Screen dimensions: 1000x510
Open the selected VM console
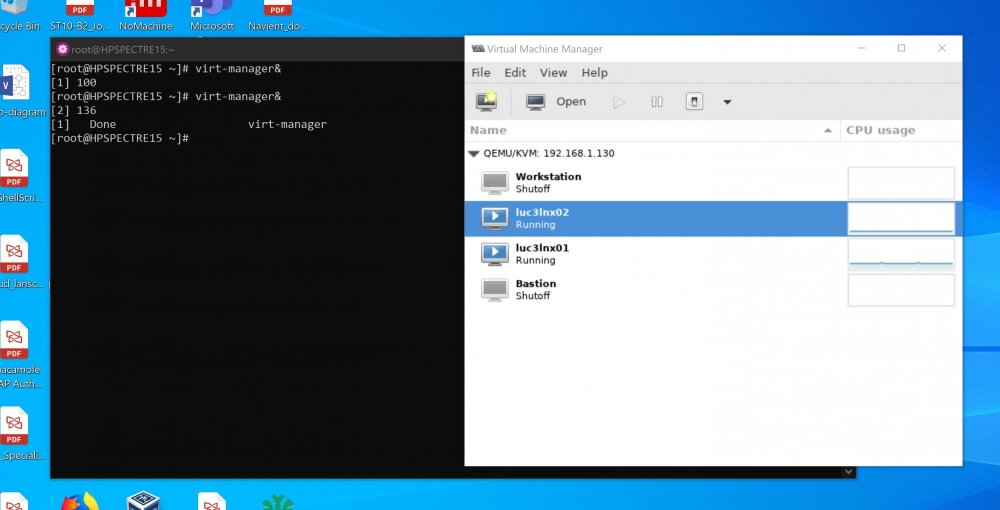[x=555, y=101]
